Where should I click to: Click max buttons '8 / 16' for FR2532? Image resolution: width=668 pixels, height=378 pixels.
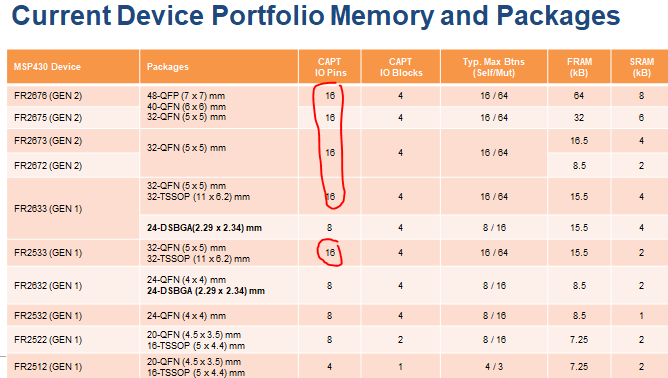tap(494, 316)
